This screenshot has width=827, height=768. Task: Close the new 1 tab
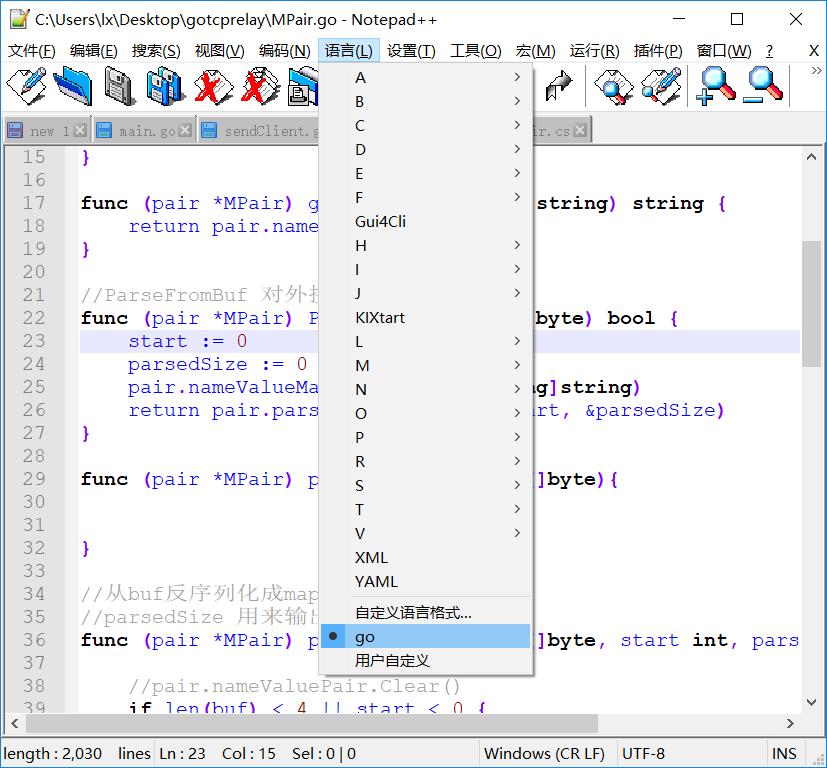point(80,130)
